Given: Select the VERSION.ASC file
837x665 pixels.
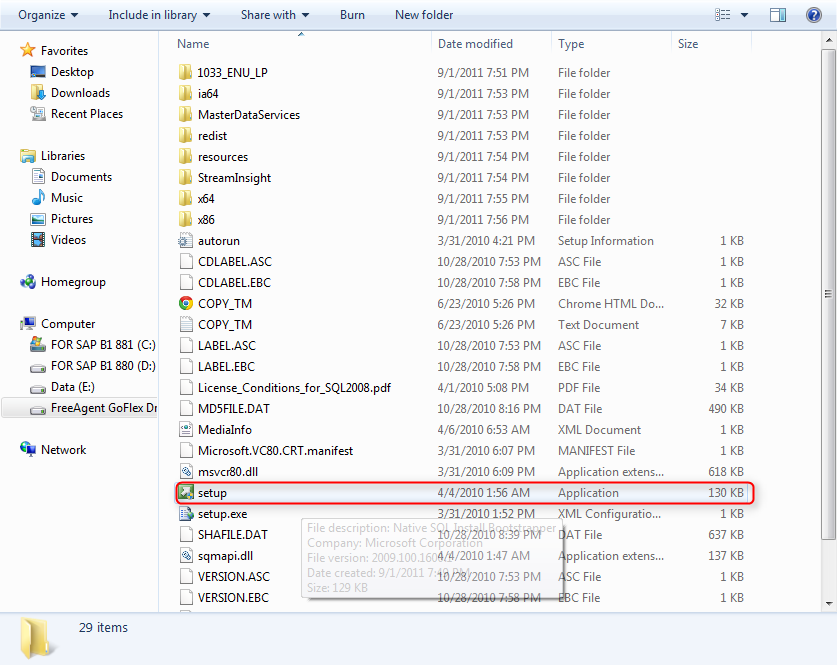Looking at the screenshot, I should (x=234, y=576).
